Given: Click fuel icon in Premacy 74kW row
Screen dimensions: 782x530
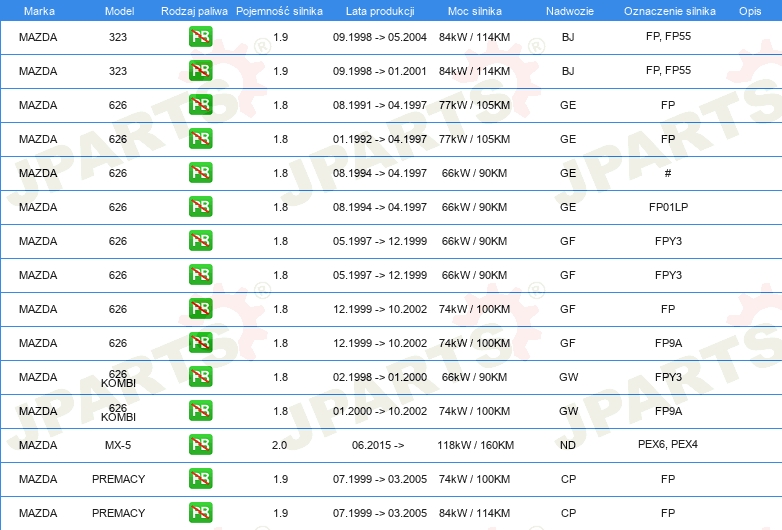Looking at the screenshot, I should [200, 478].
